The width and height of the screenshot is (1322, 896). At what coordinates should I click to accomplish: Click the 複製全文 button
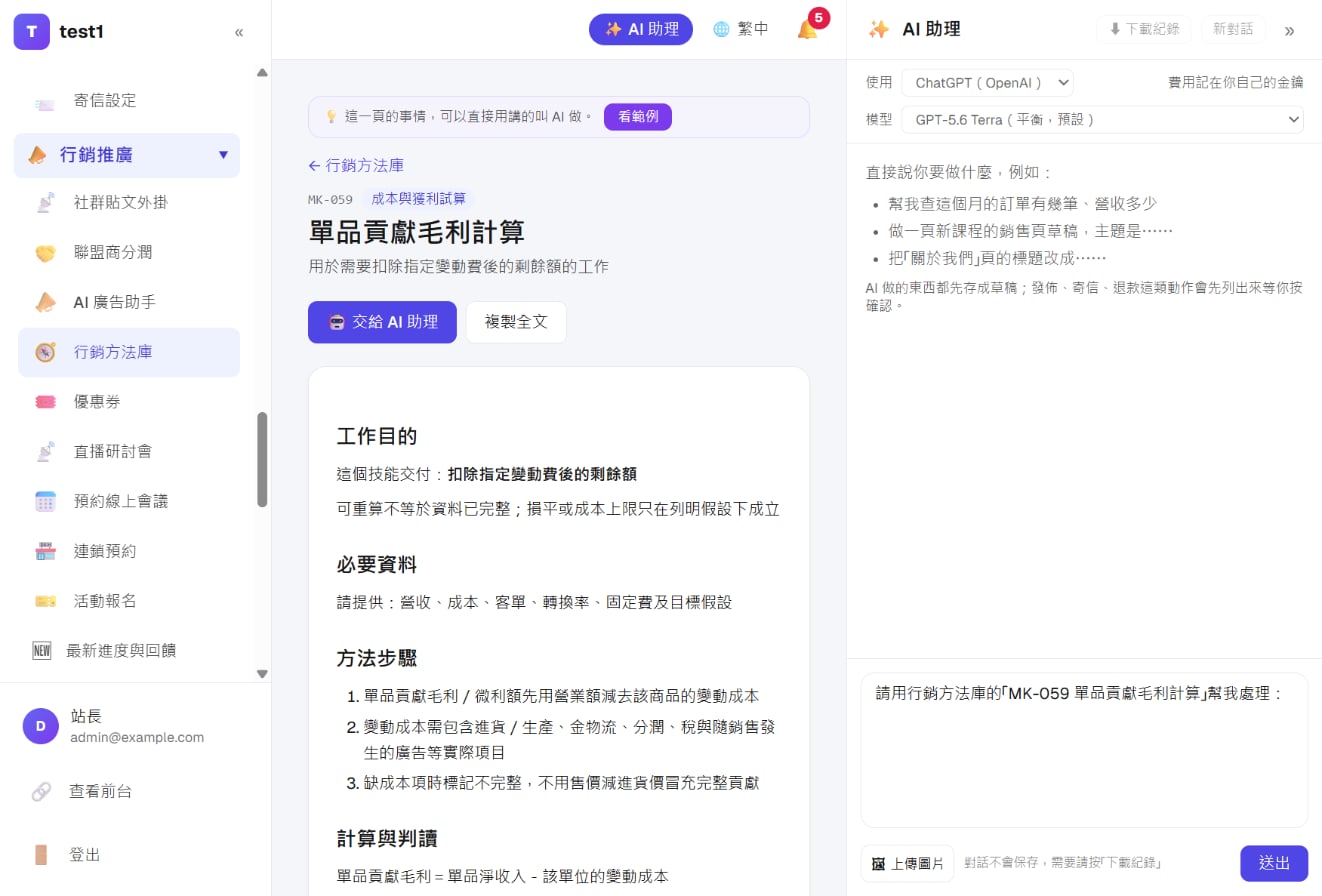pos(516,322)
